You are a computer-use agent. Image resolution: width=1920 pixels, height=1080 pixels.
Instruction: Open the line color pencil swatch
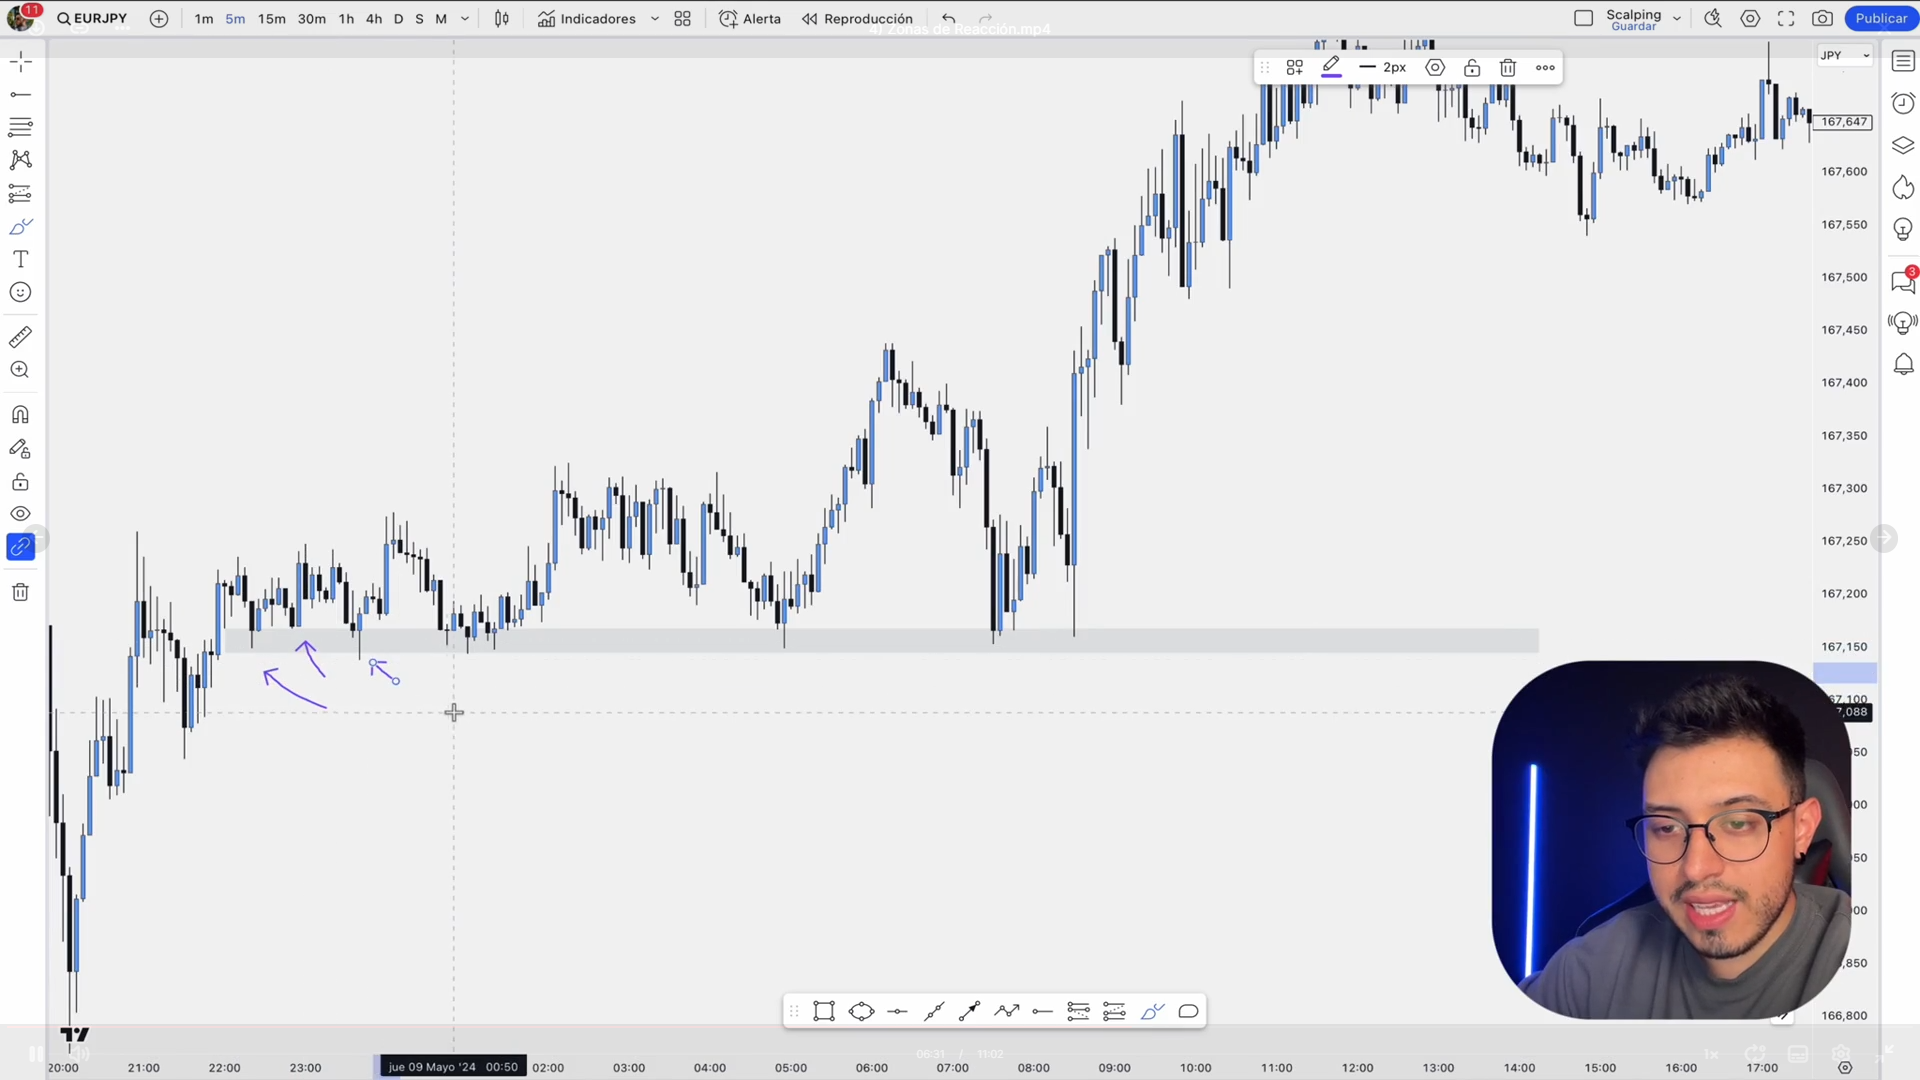[x=1331, y=68]
